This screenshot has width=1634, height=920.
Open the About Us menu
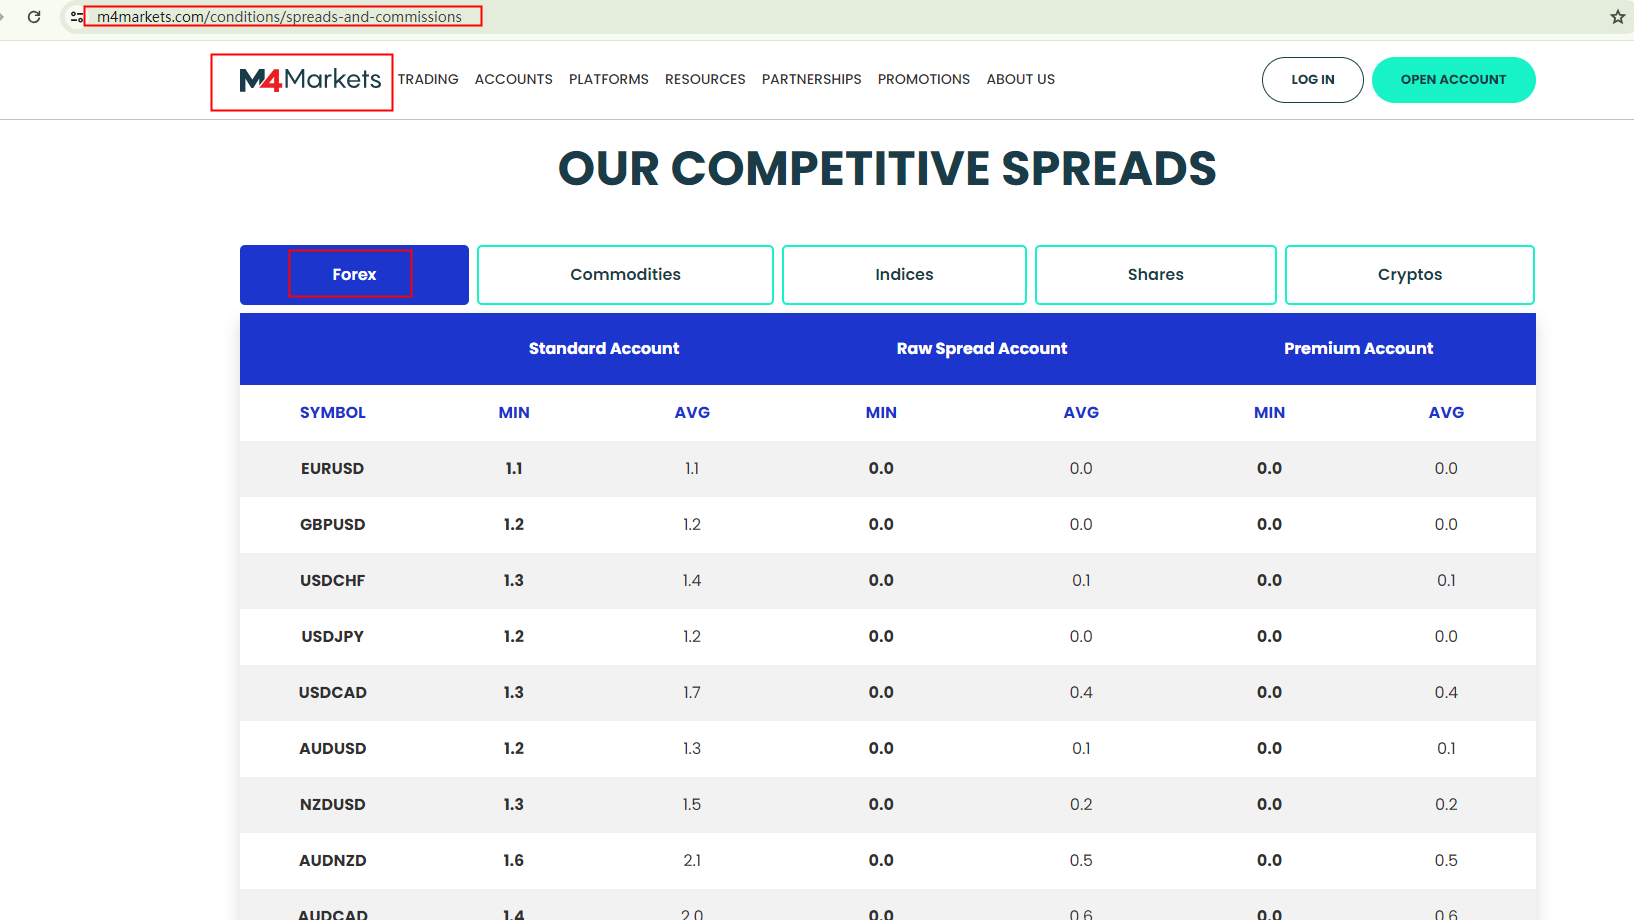tap(1020, 80)
